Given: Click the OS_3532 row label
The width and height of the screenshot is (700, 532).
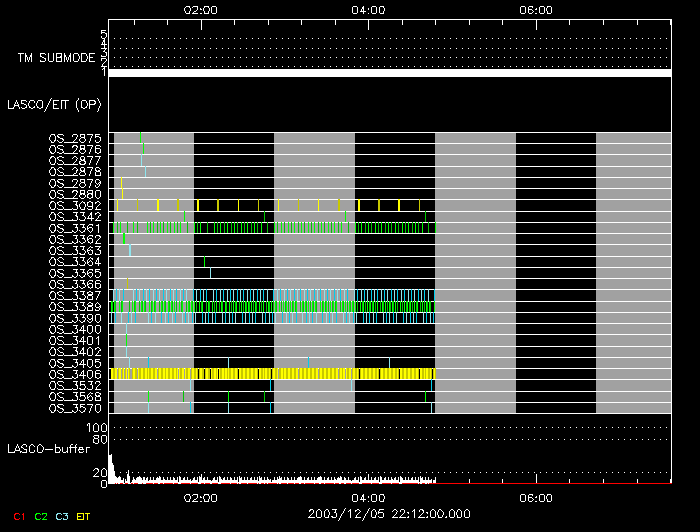Looking at the screenshot, I should (x=75, y=385).
